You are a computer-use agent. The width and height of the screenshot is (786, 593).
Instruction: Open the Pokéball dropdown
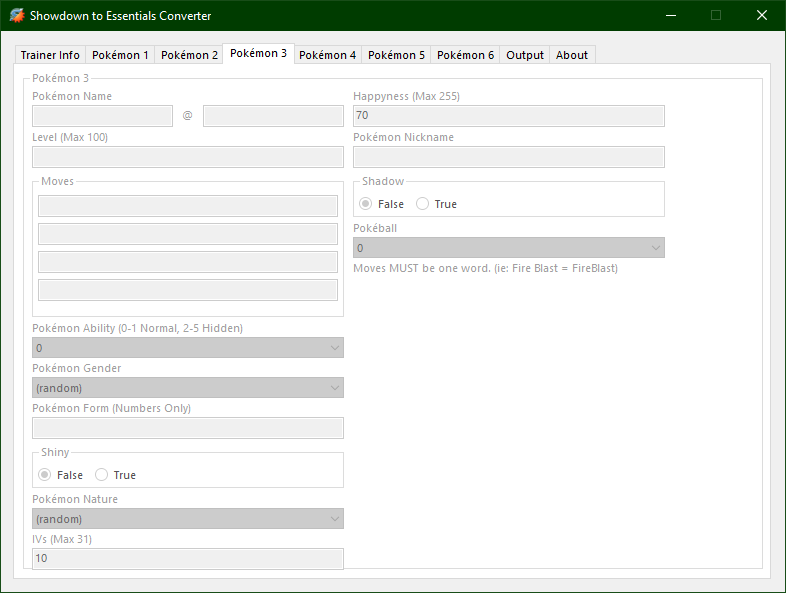tap(508, 248)
